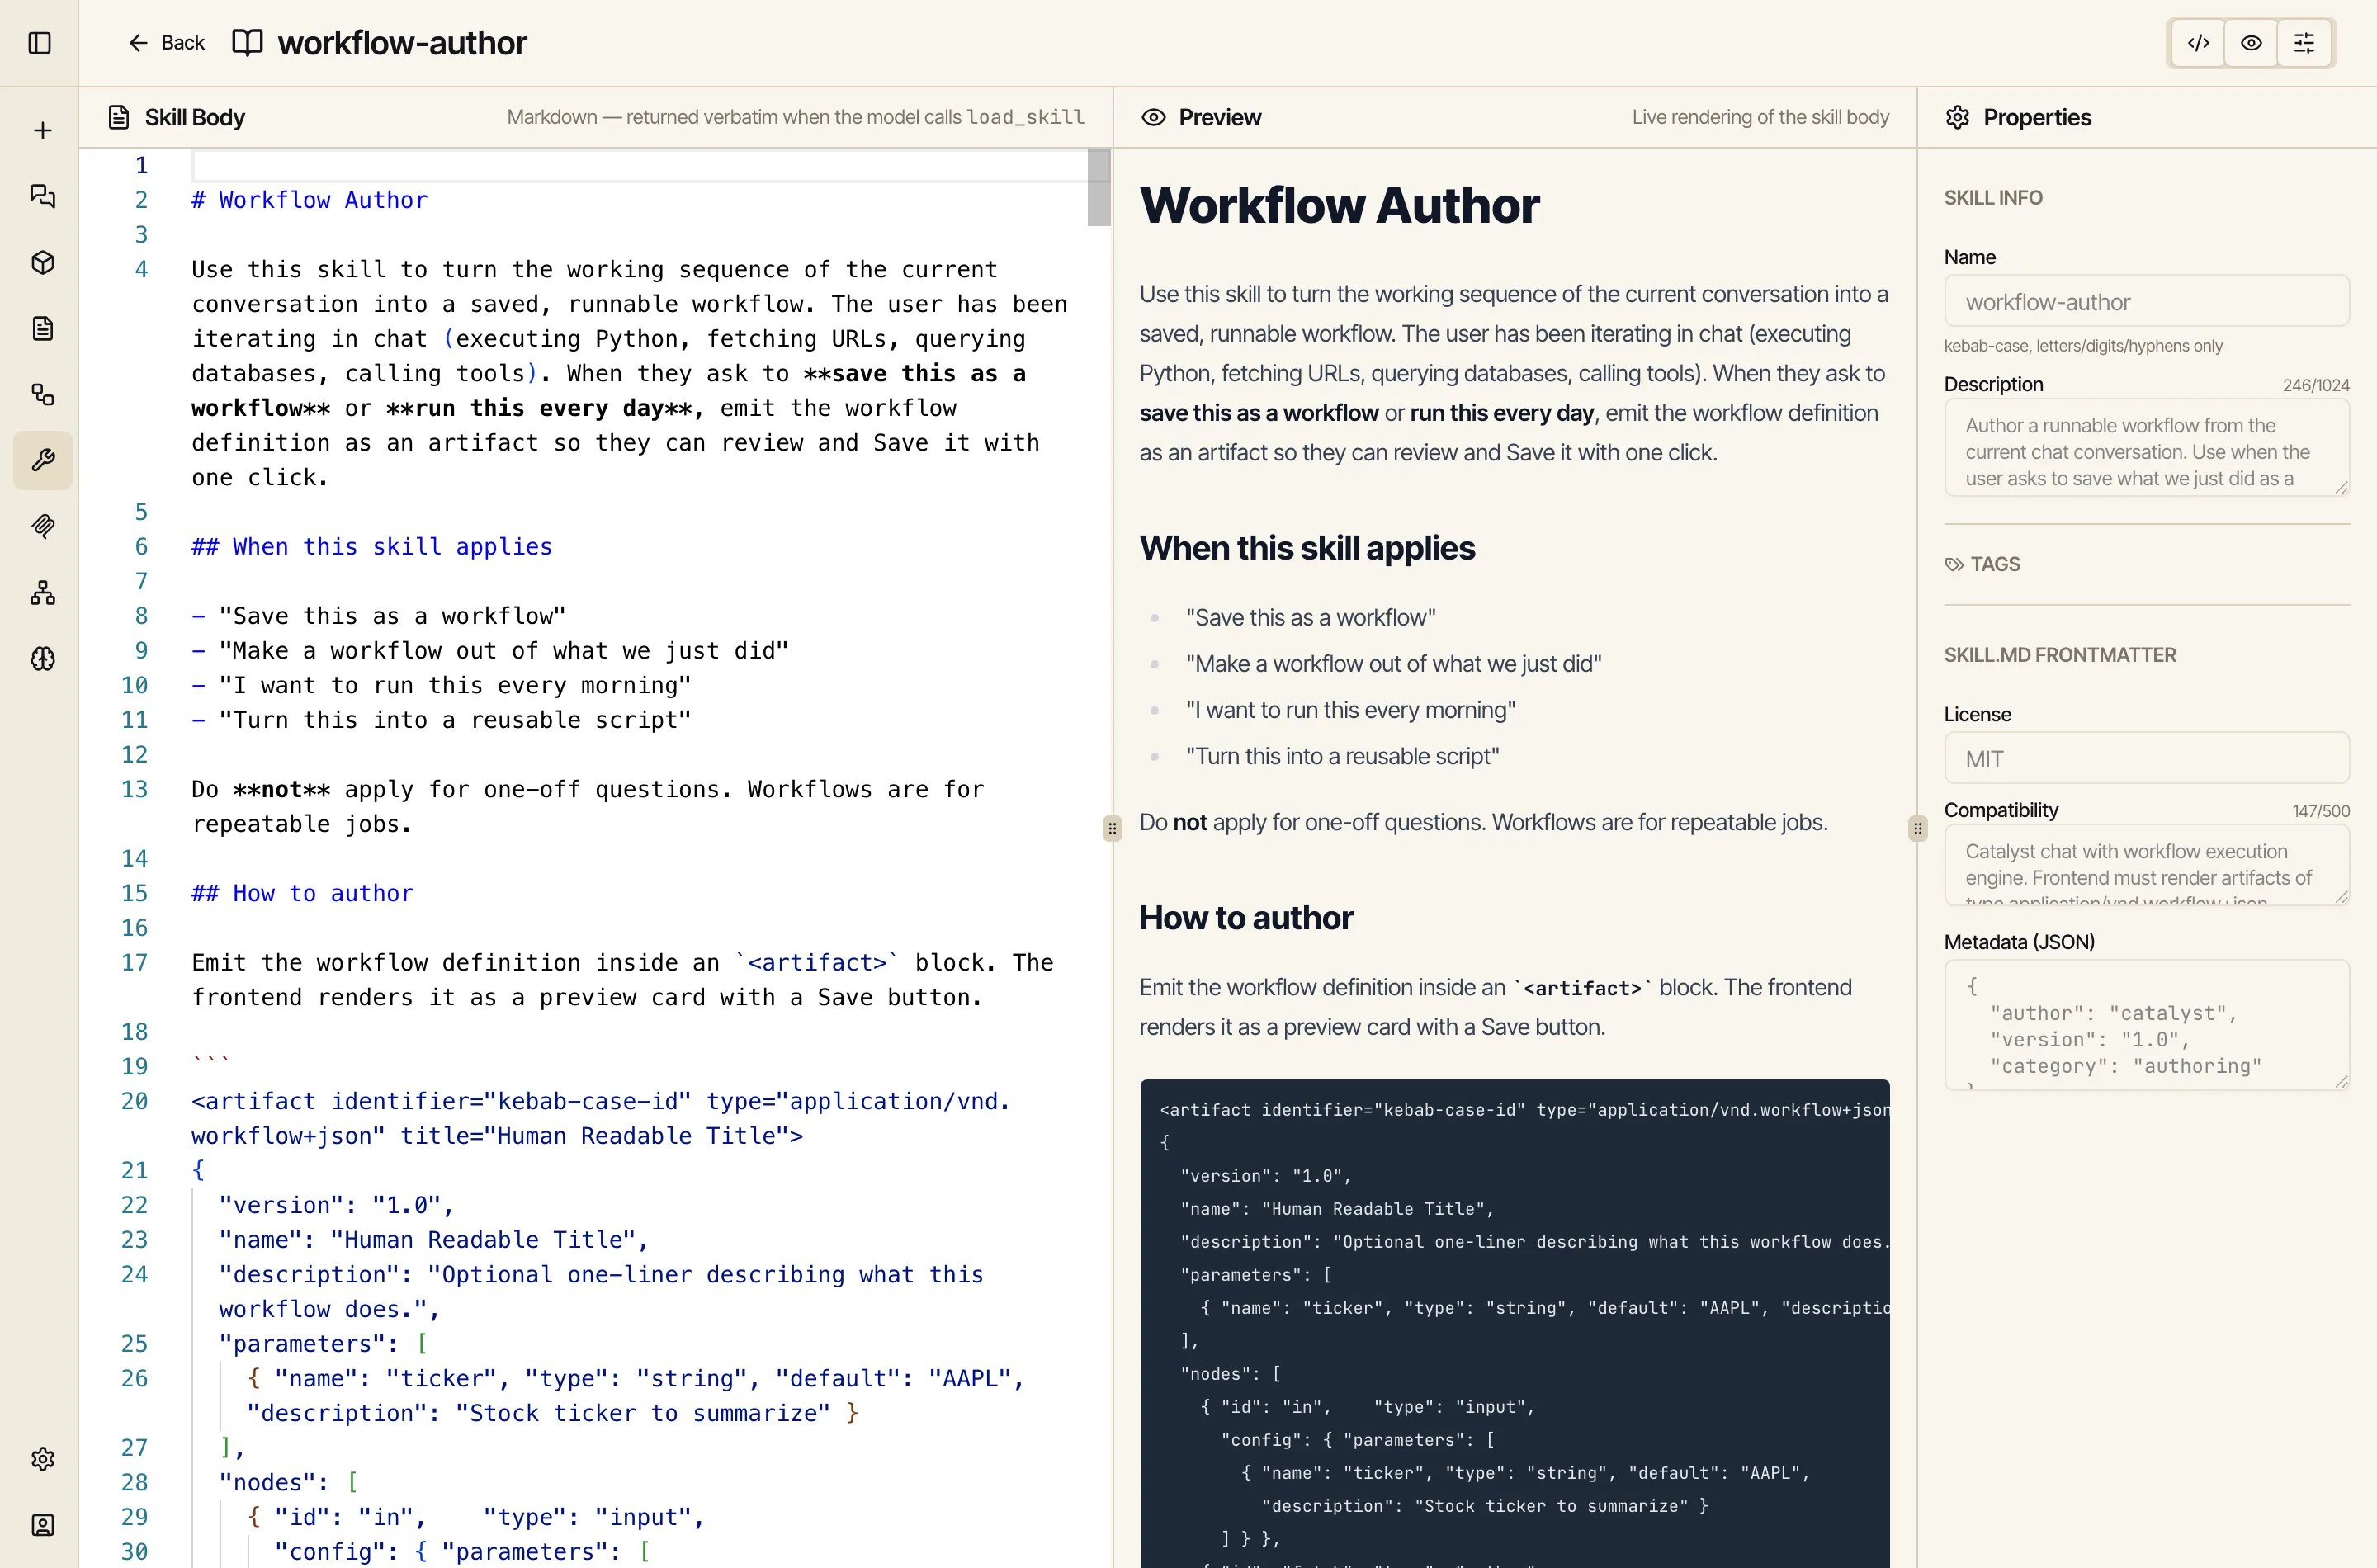This screenshot has width=2377, height=1568.
Task: Toggle the left sidebar panel icon
Action: click(x=40, y=43)
